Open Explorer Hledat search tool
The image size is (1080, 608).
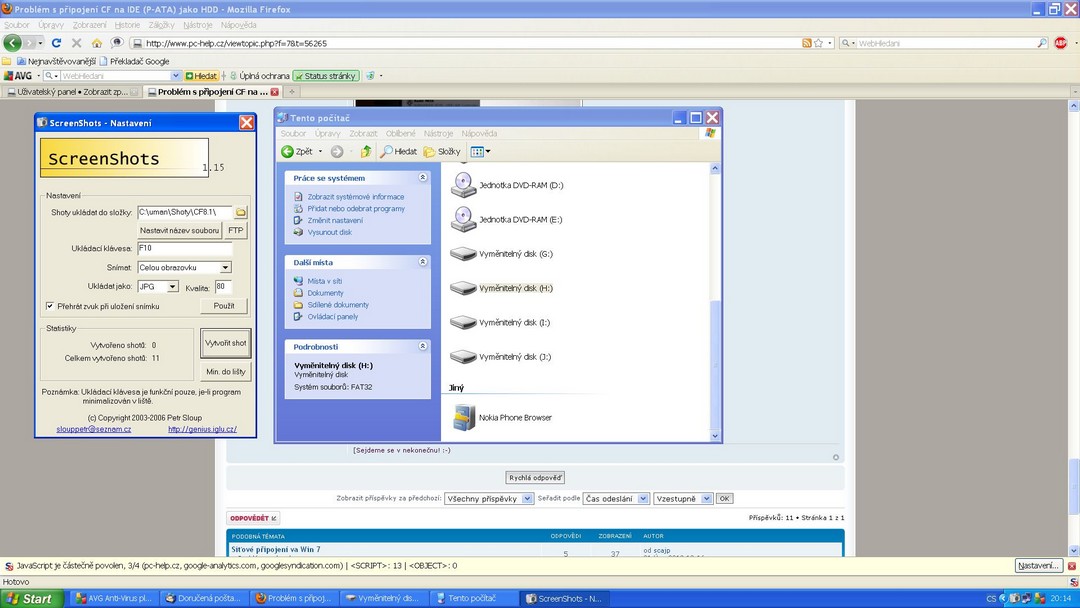[x=398, y=152]
